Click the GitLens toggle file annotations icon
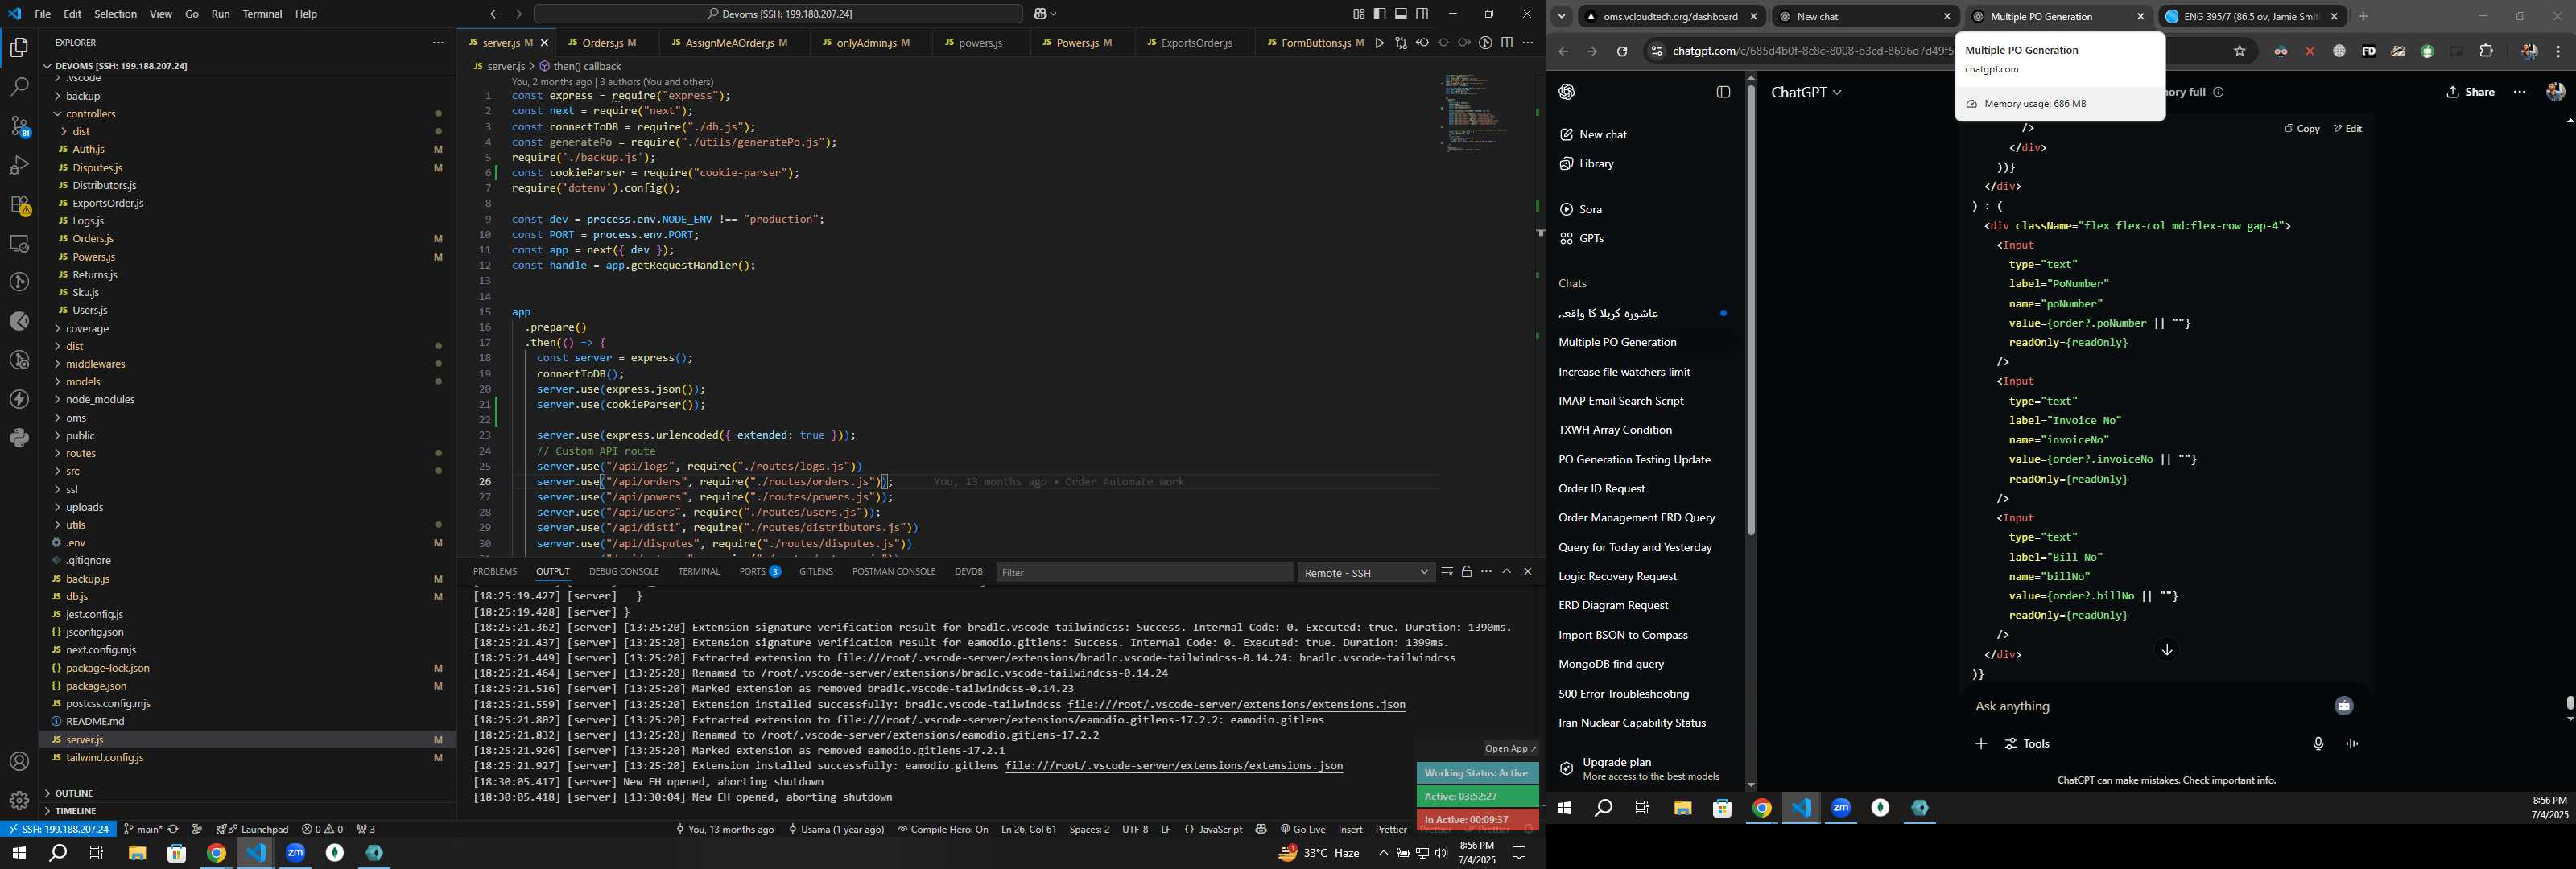2576x869 pixels. click(1486, 43)
